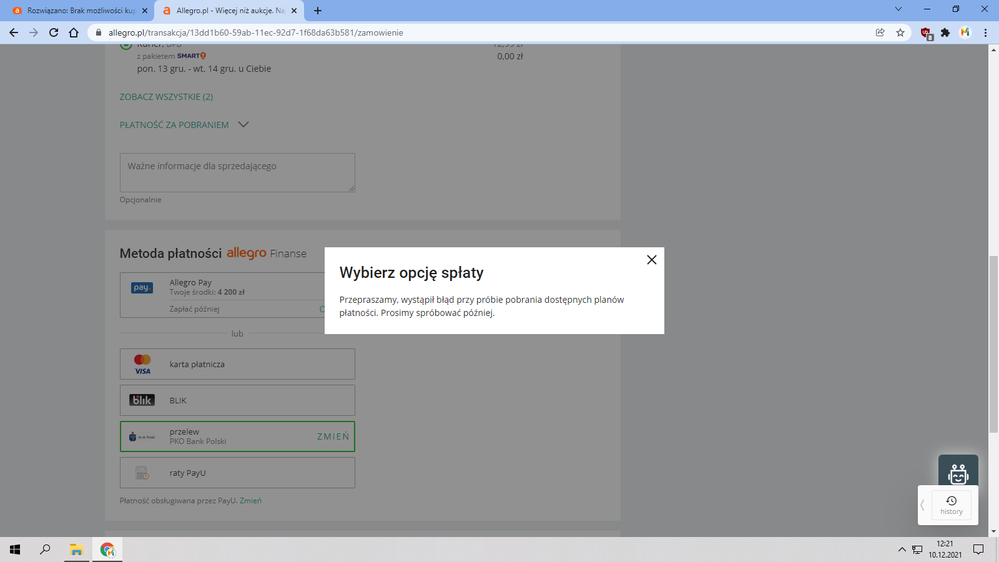
Task: Click the Zmień link next to PayU
Action: click(250, 501)
